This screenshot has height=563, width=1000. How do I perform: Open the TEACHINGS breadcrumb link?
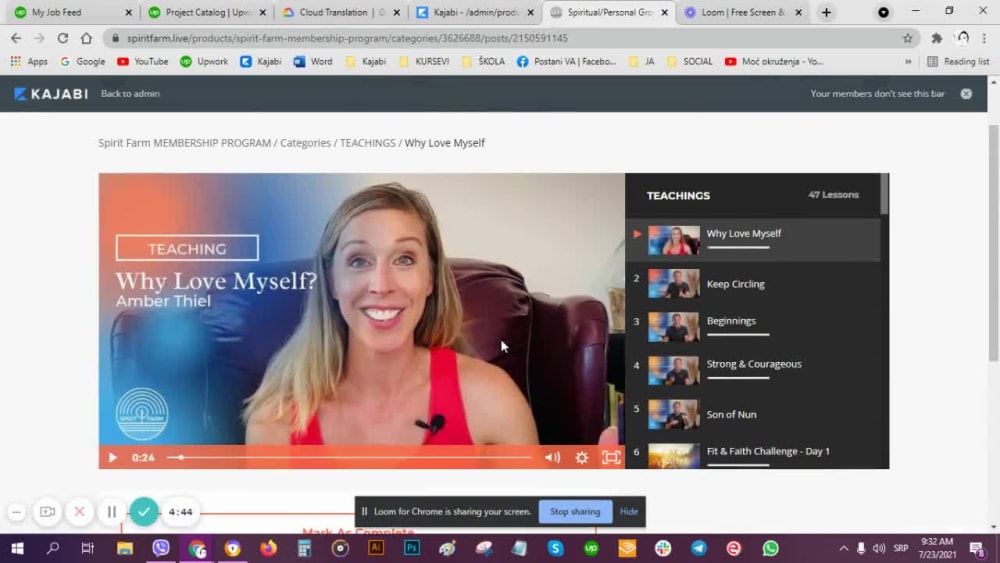coord(367,143)
